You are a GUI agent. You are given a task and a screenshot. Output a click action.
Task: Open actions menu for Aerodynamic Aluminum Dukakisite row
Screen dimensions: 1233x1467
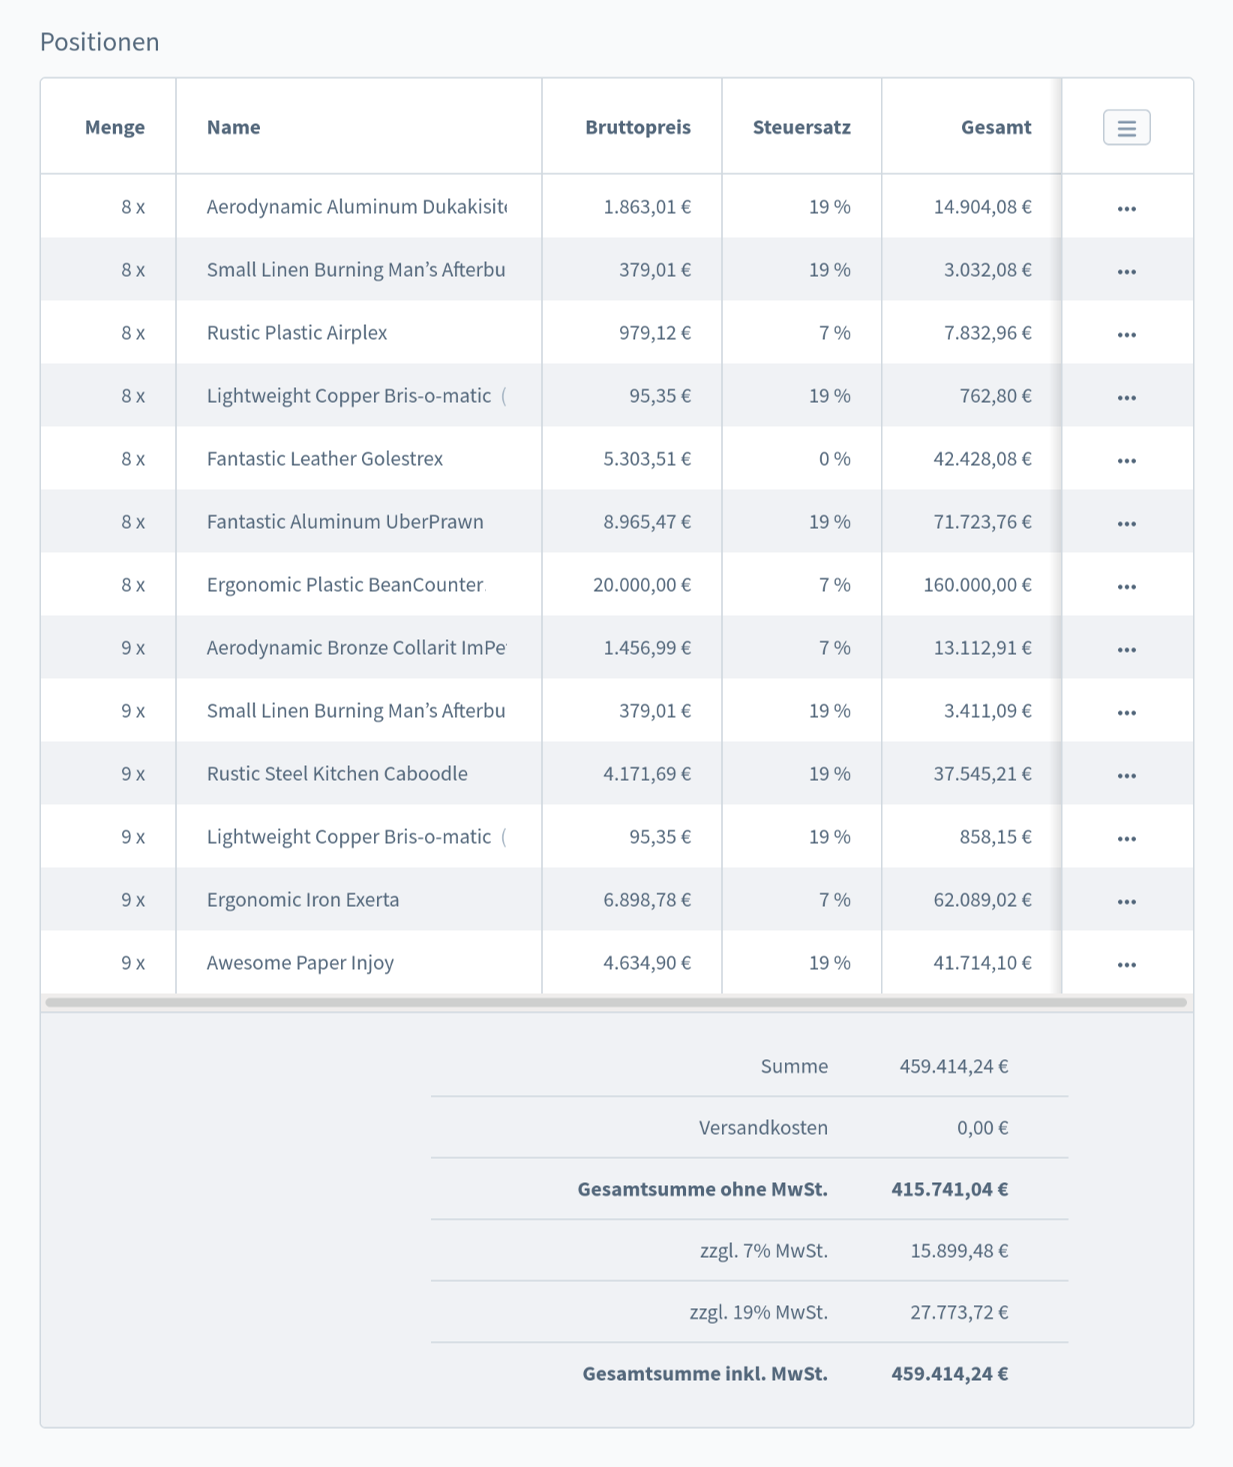(1126, 208)
